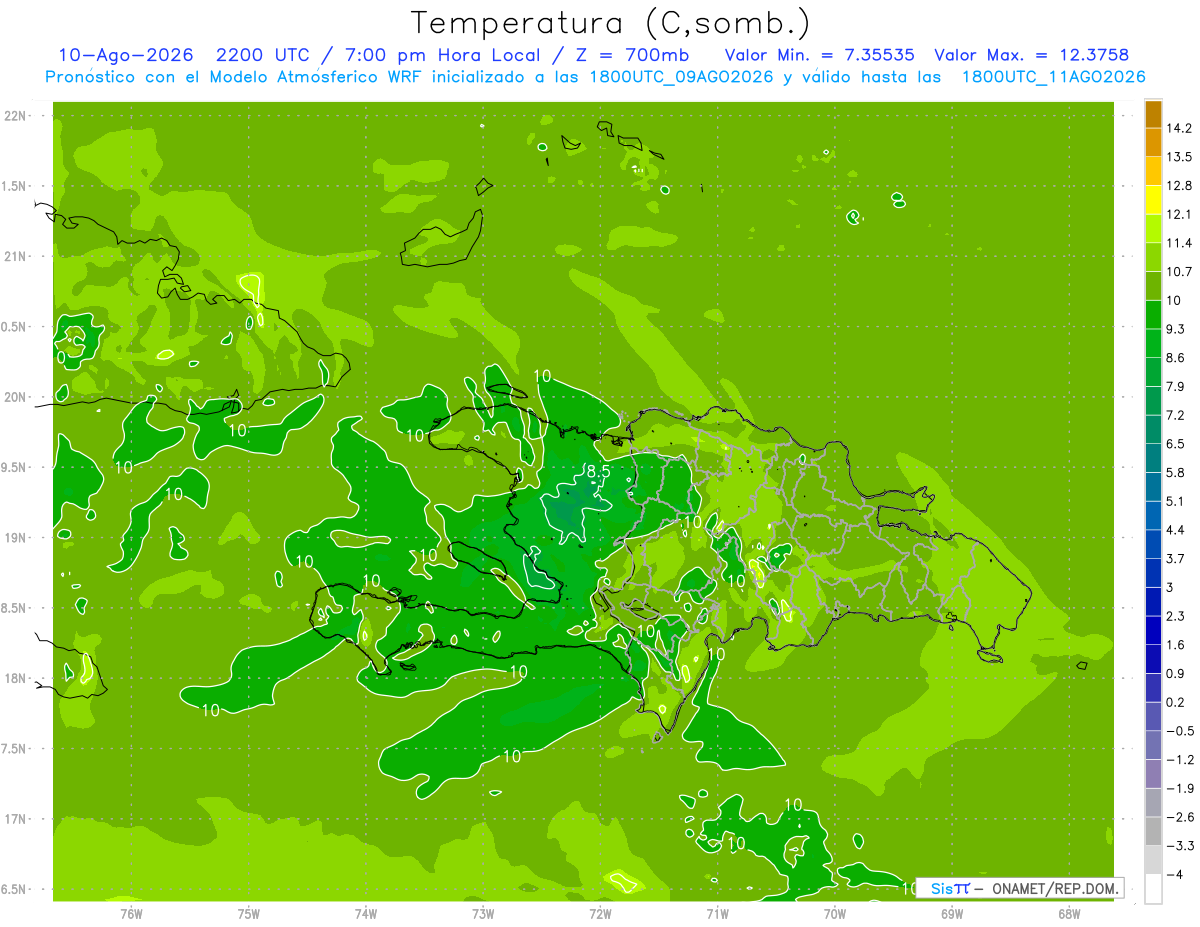
Task: Click the '75W' longitude axis label
Action: 249,913
